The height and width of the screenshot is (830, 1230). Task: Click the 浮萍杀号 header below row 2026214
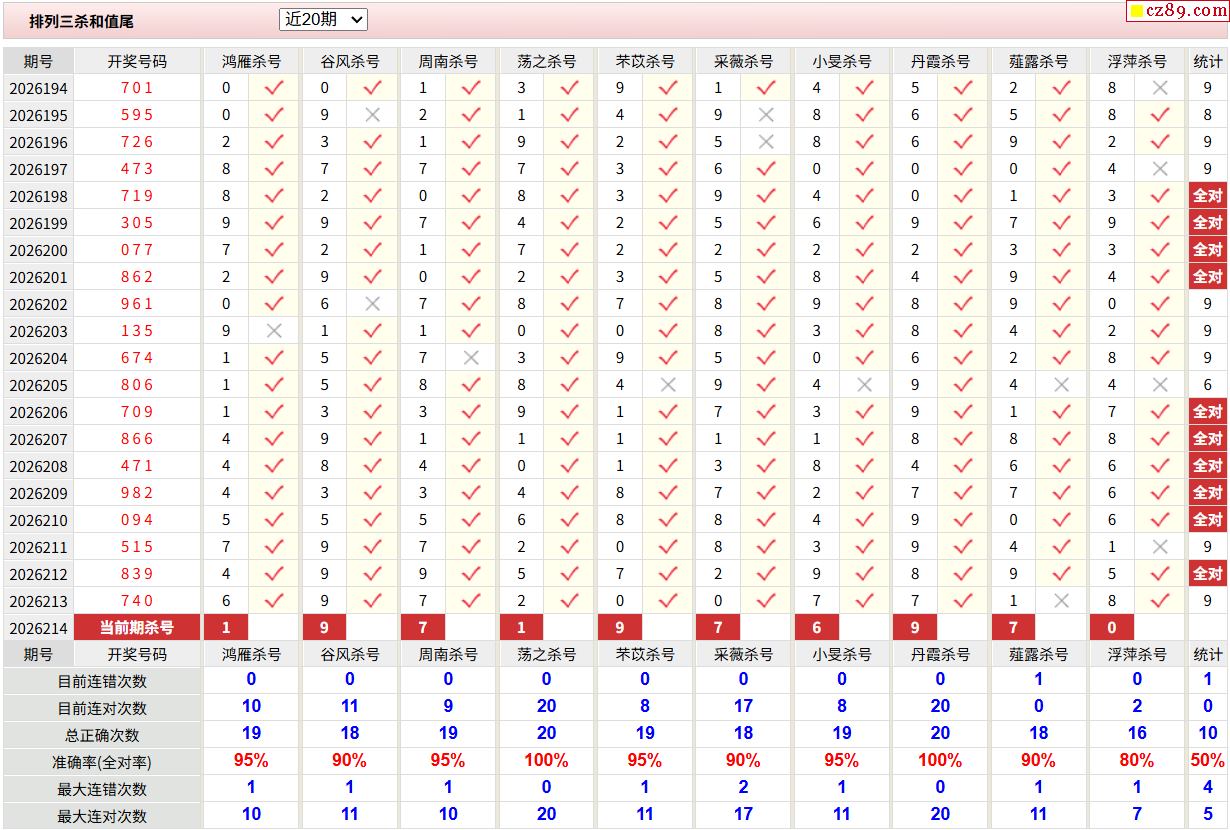click(1137, 655)
